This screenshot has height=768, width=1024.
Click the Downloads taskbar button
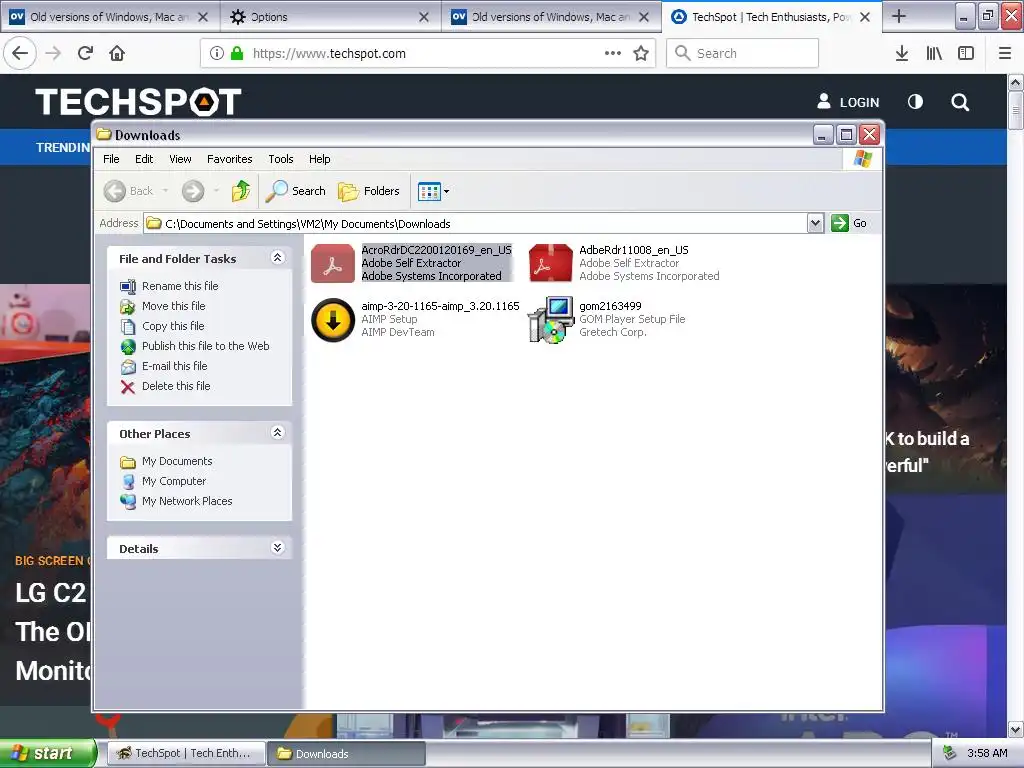pyautogui.click(x=346, y=754)
